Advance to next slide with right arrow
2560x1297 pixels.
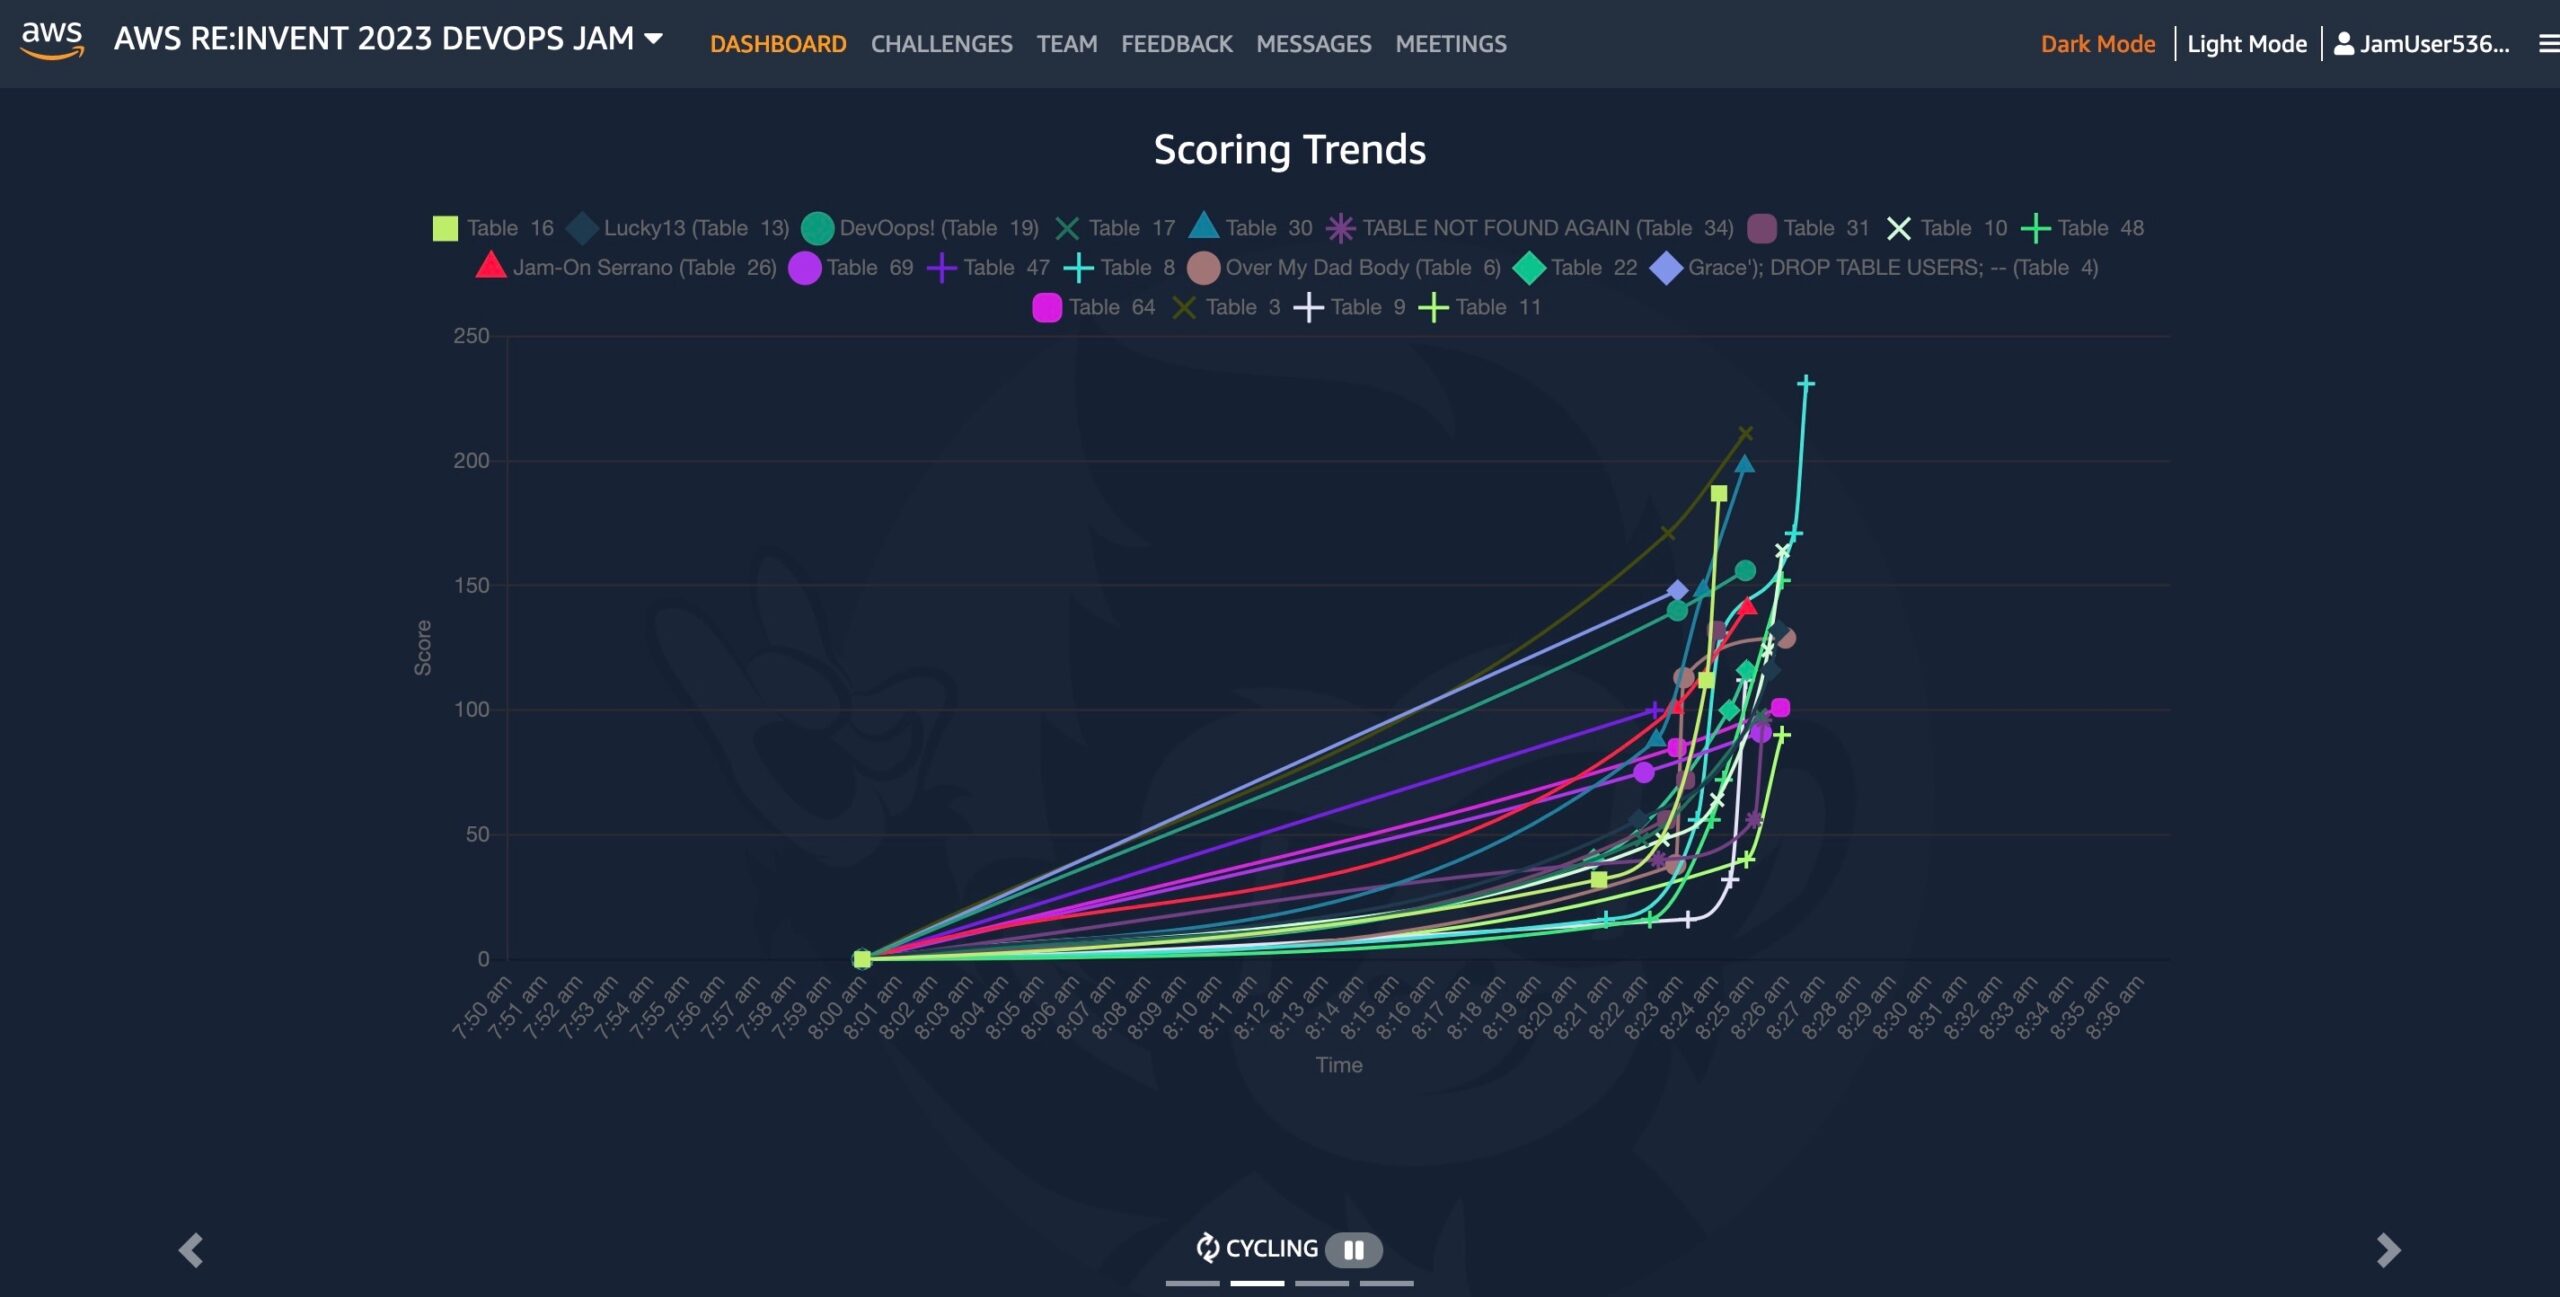tap(2388, 1250)
